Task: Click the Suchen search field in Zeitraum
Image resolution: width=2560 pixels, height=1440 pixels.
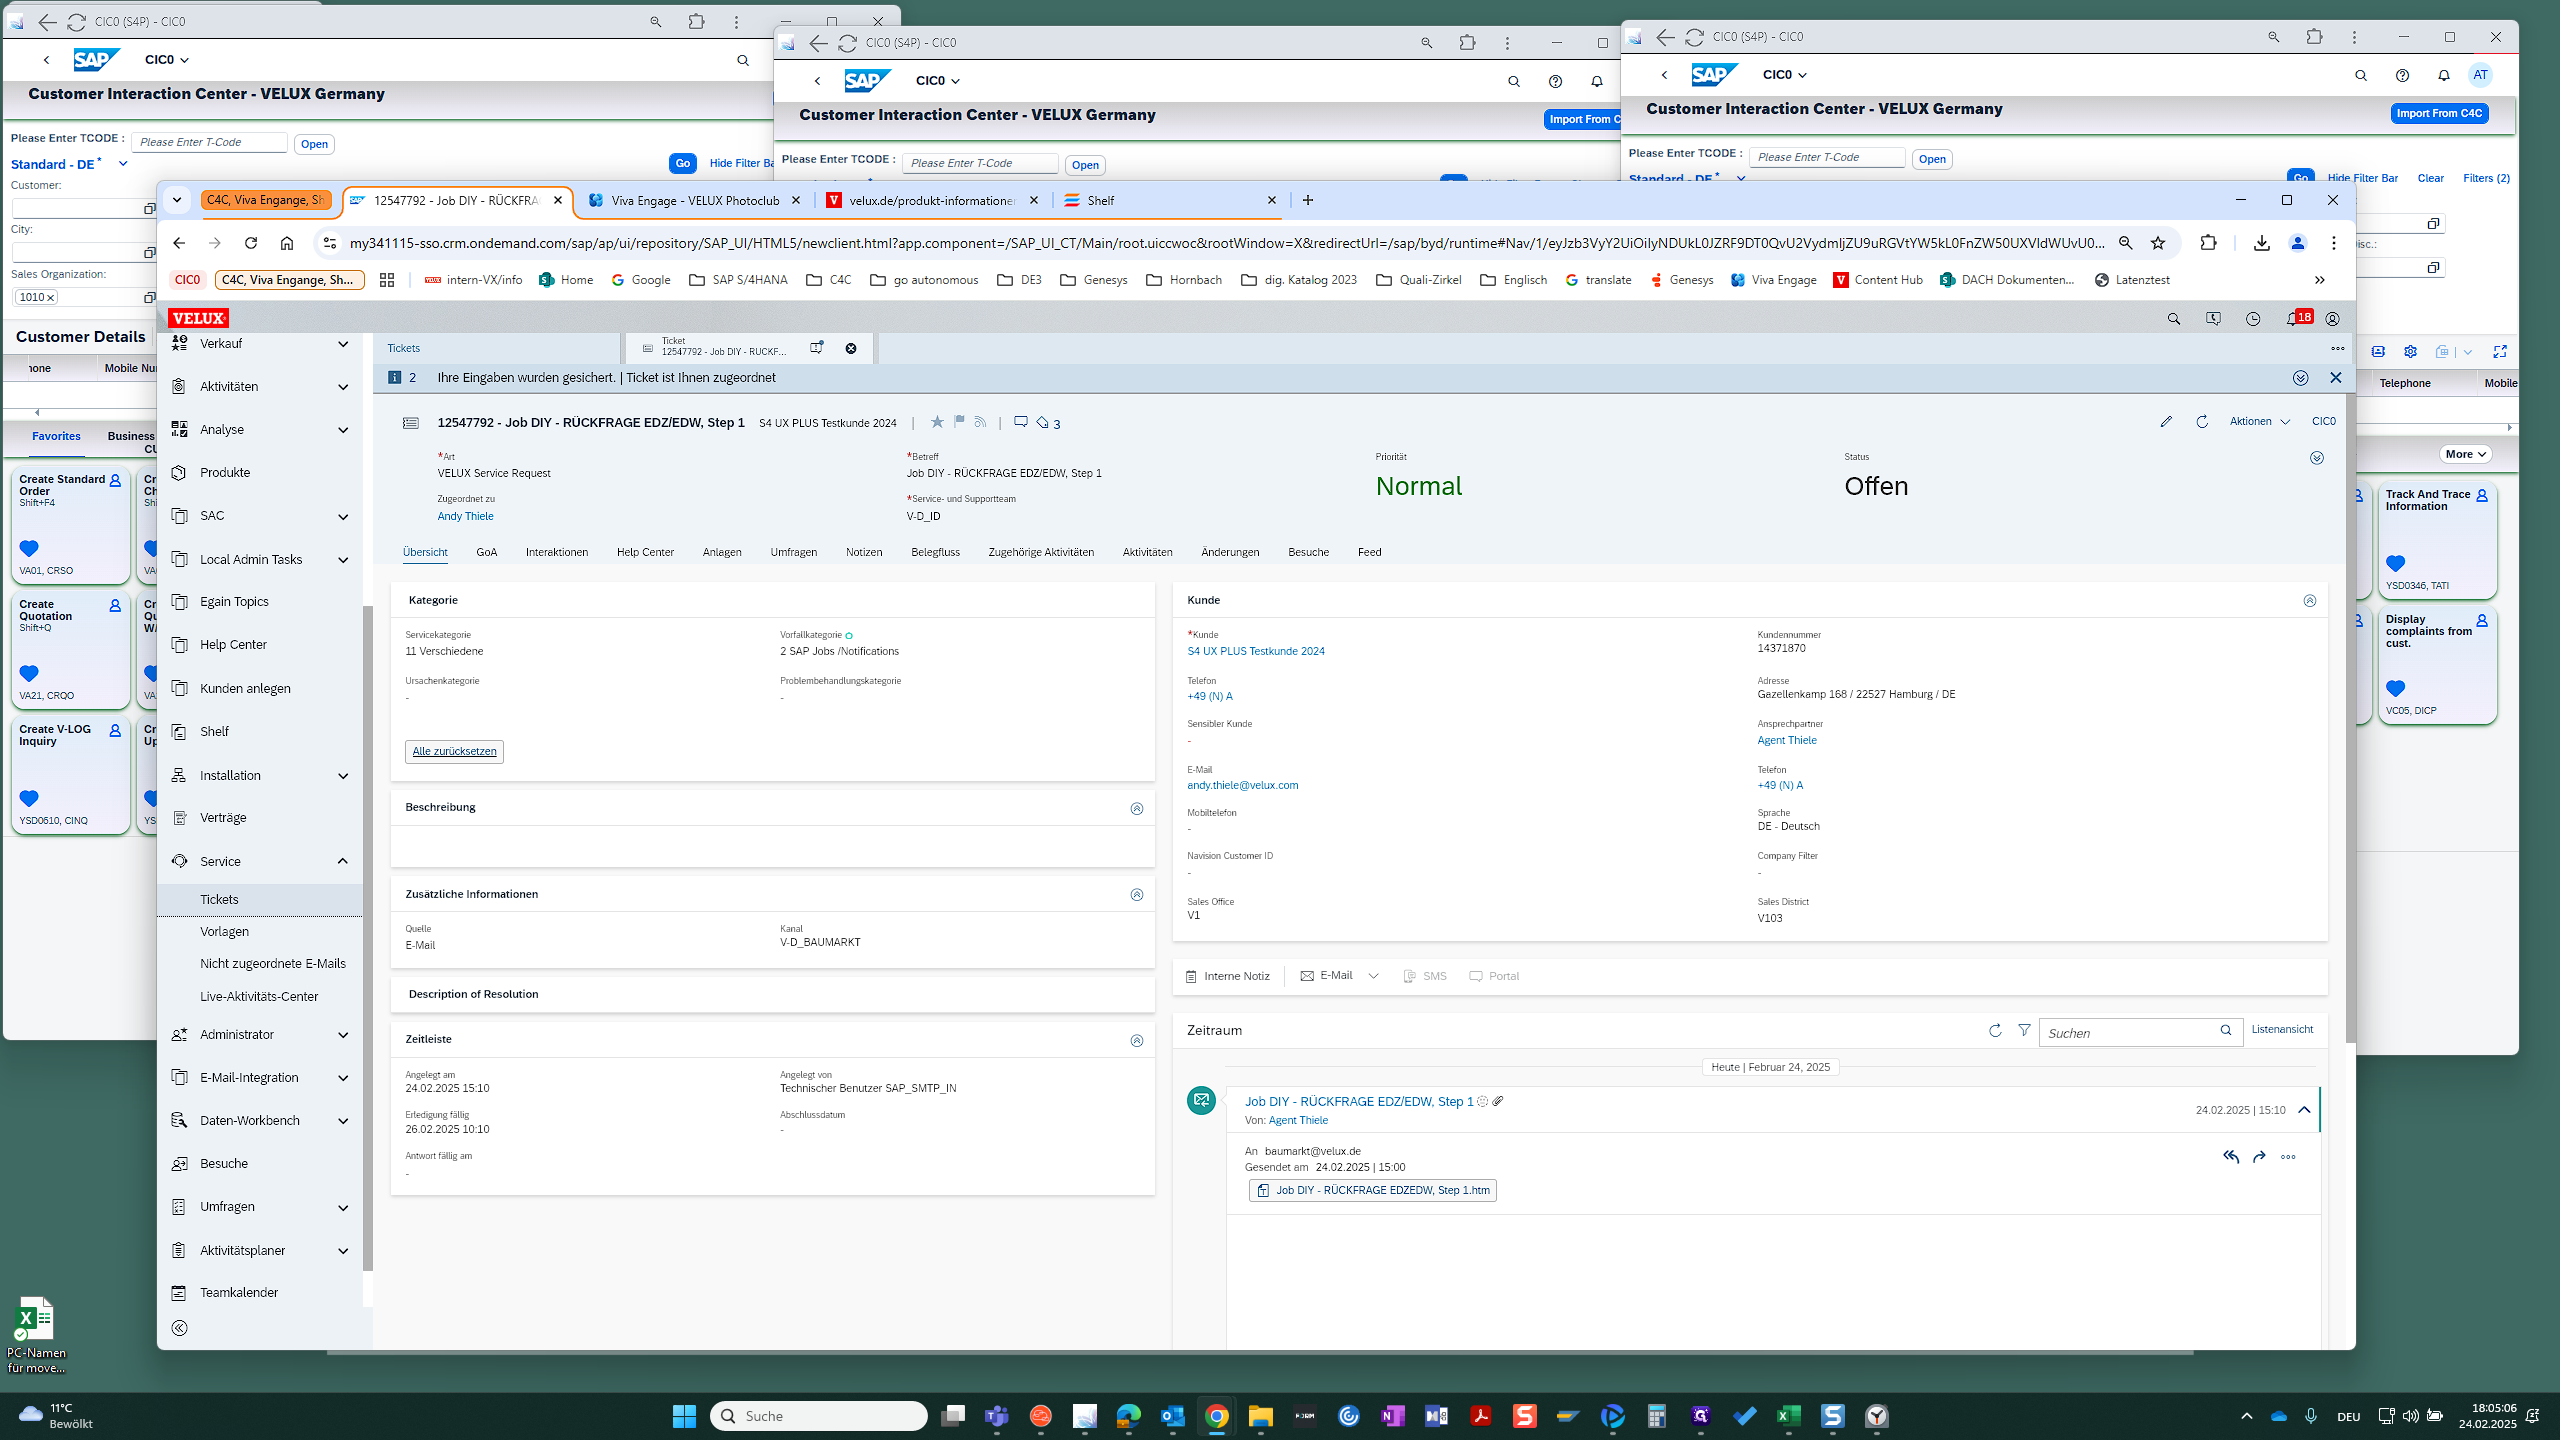Action: click(x=2128, y=1033)
